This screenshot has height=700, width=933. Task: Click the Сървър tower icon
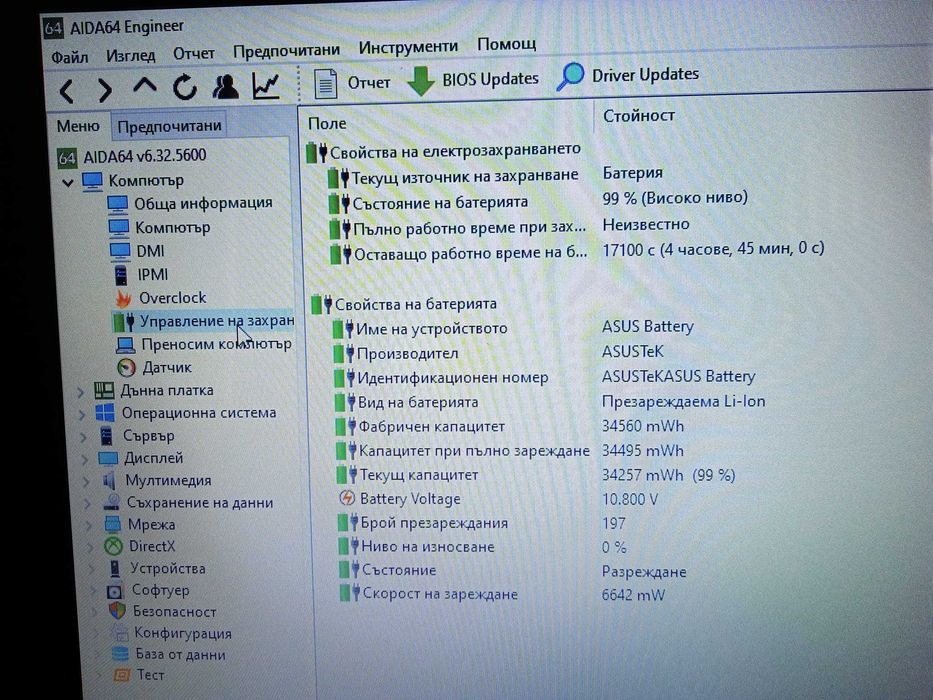106,436
